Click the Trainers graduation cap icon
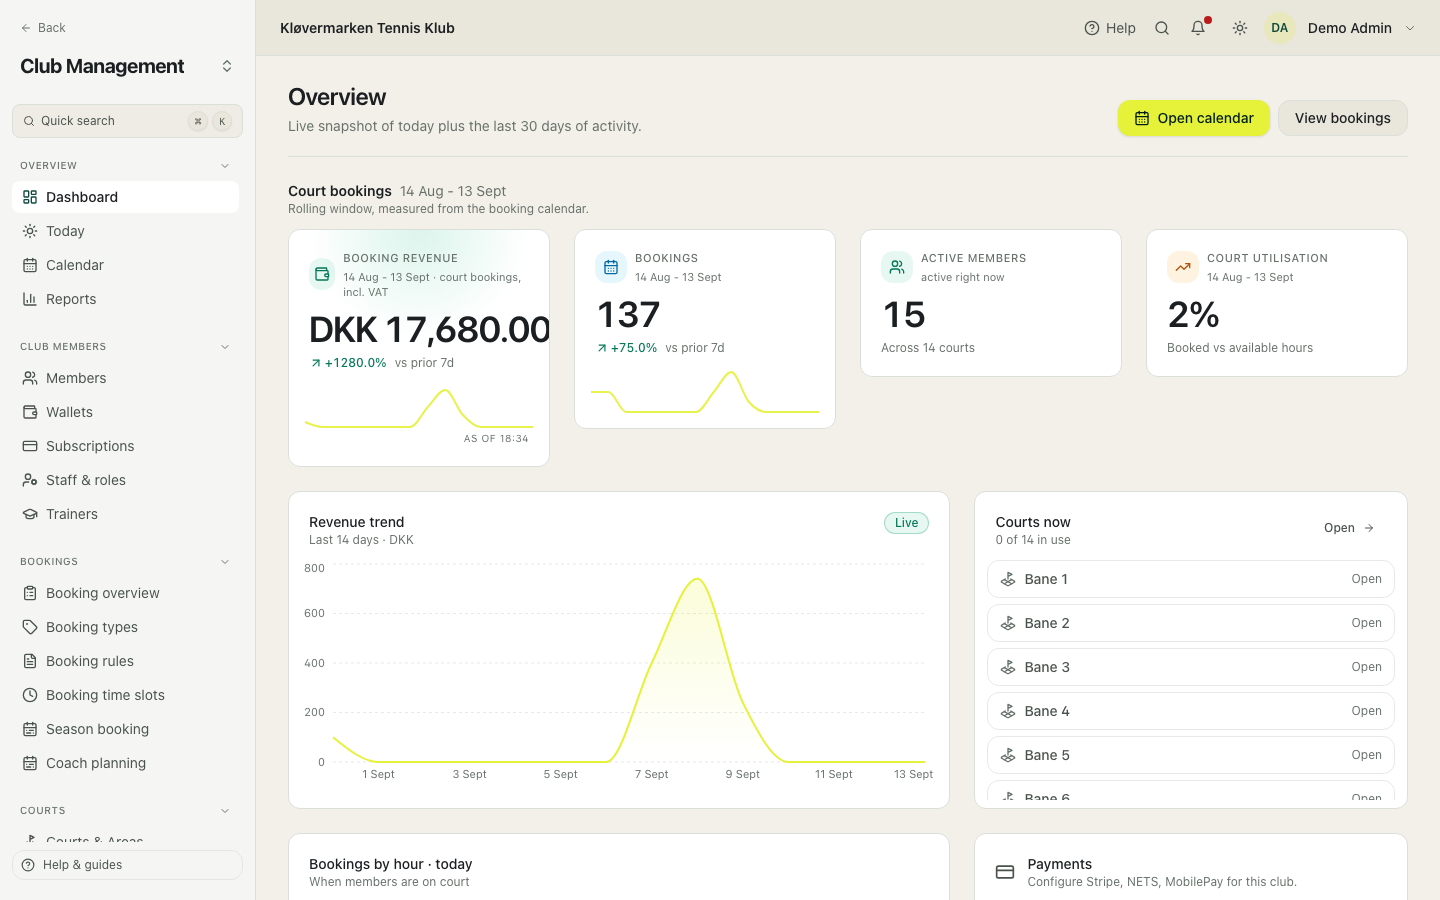Image resolution: width=1440 pixels, height=900 pixels. (x=30, y=514)
